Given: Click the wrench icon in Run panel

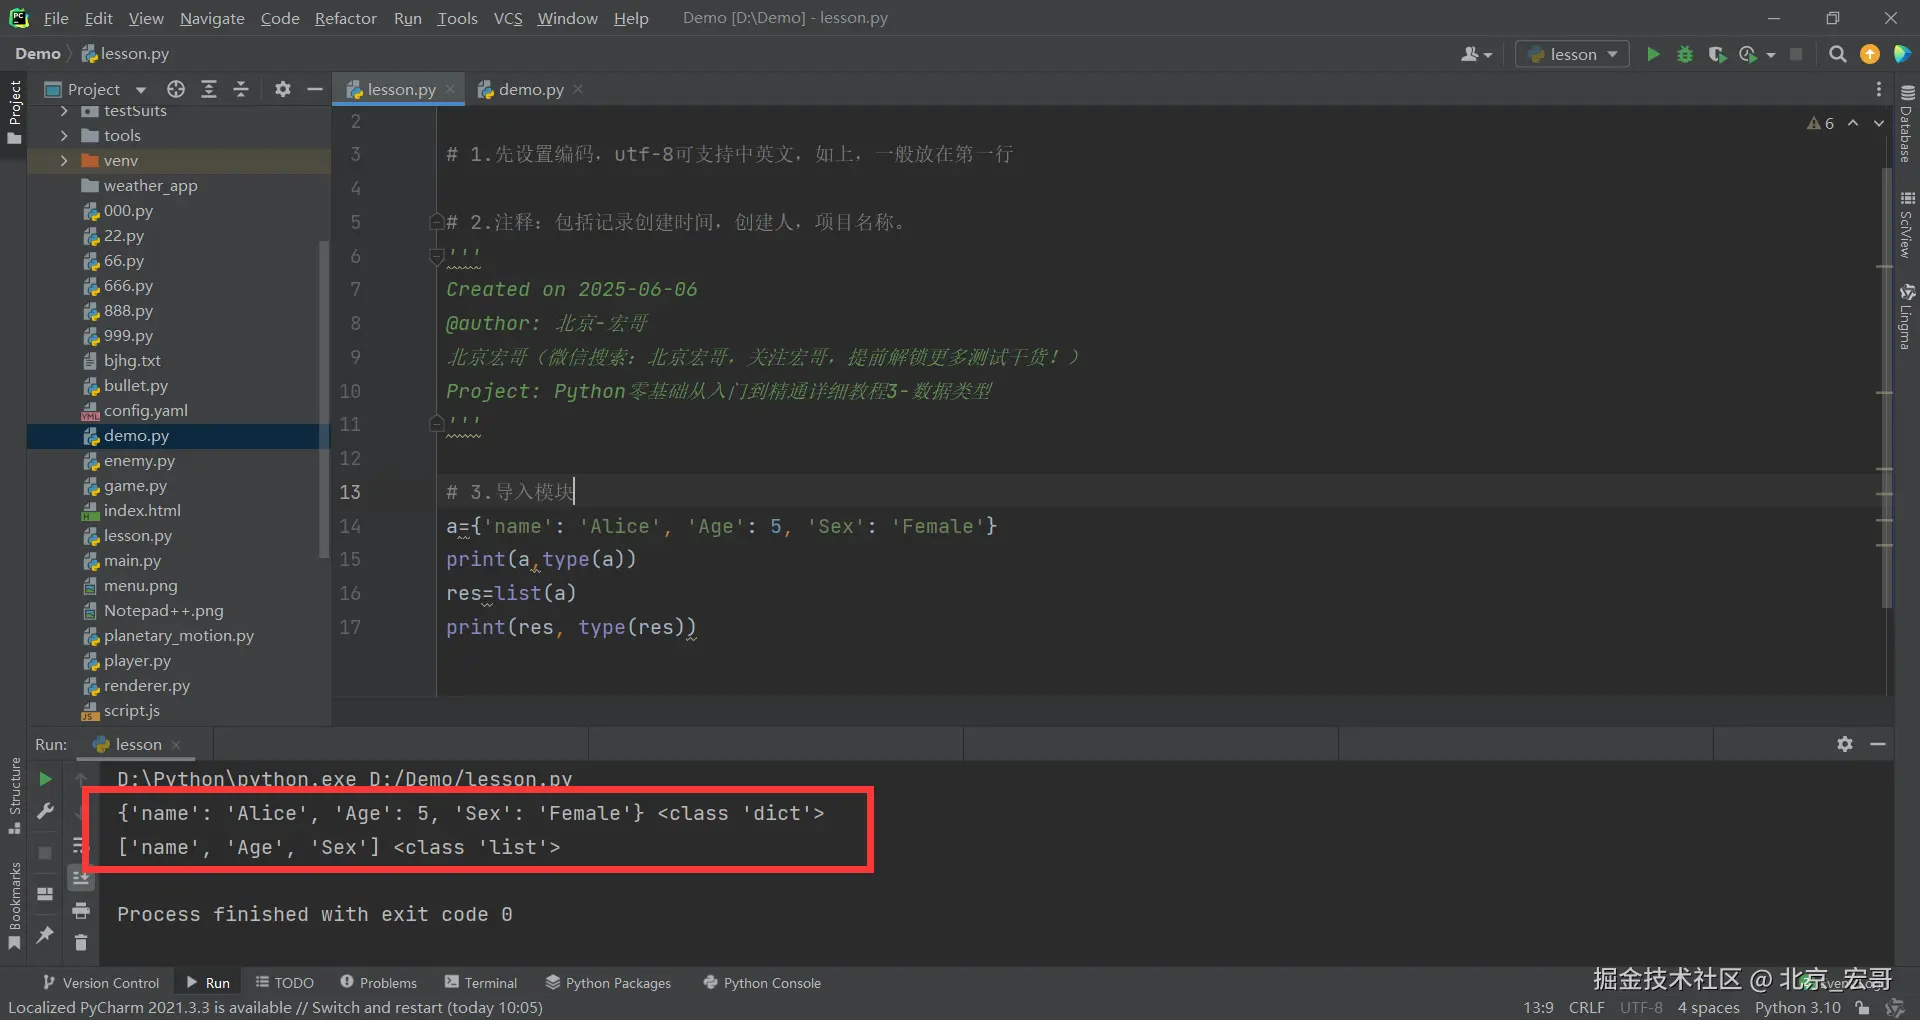Looking at the screenshot, I should 45,812.
